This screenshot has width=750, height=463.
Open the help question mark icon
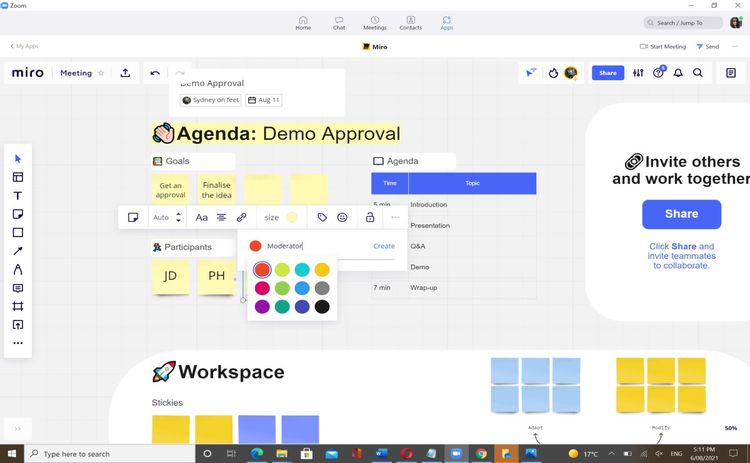point(658,73)
